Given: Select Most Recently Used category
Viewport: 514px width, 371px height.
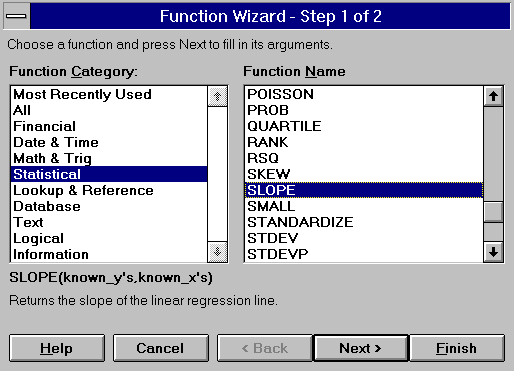Looking at the screenshot, I should [109, 94].
